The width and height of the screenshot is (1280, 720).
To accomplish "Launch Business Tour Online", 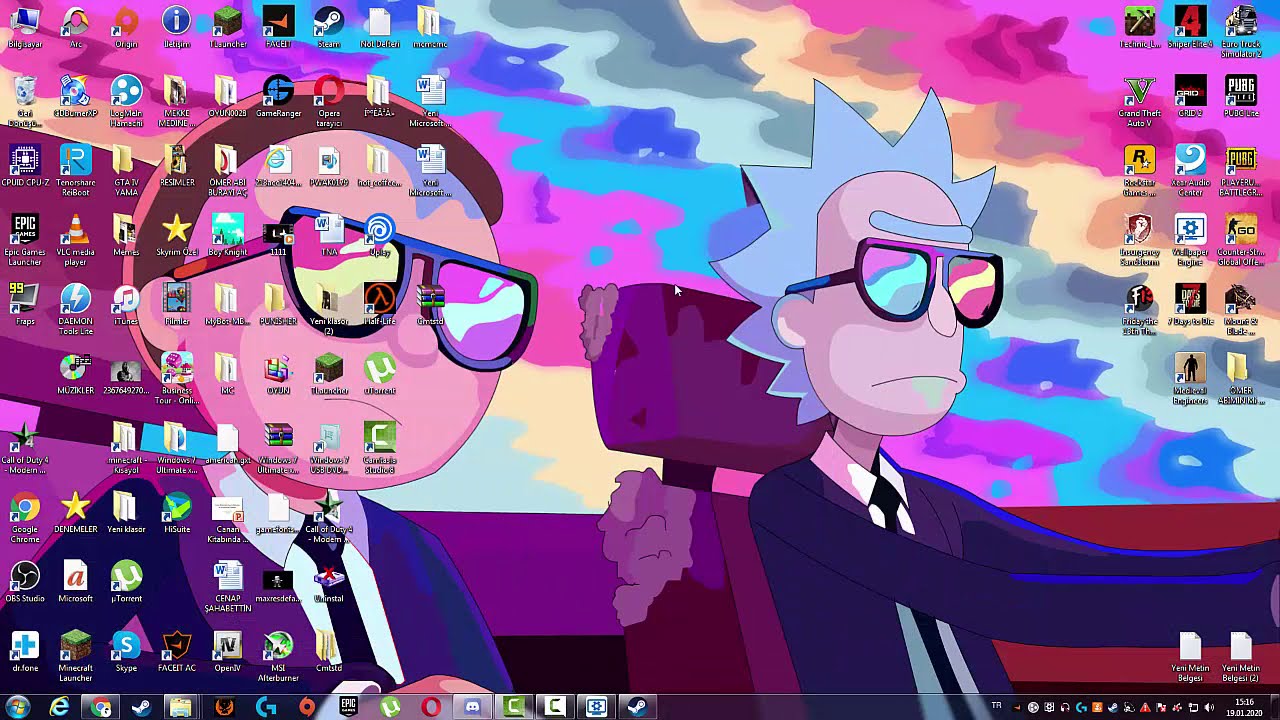I will pyautogui.click(x=177, y=378).
